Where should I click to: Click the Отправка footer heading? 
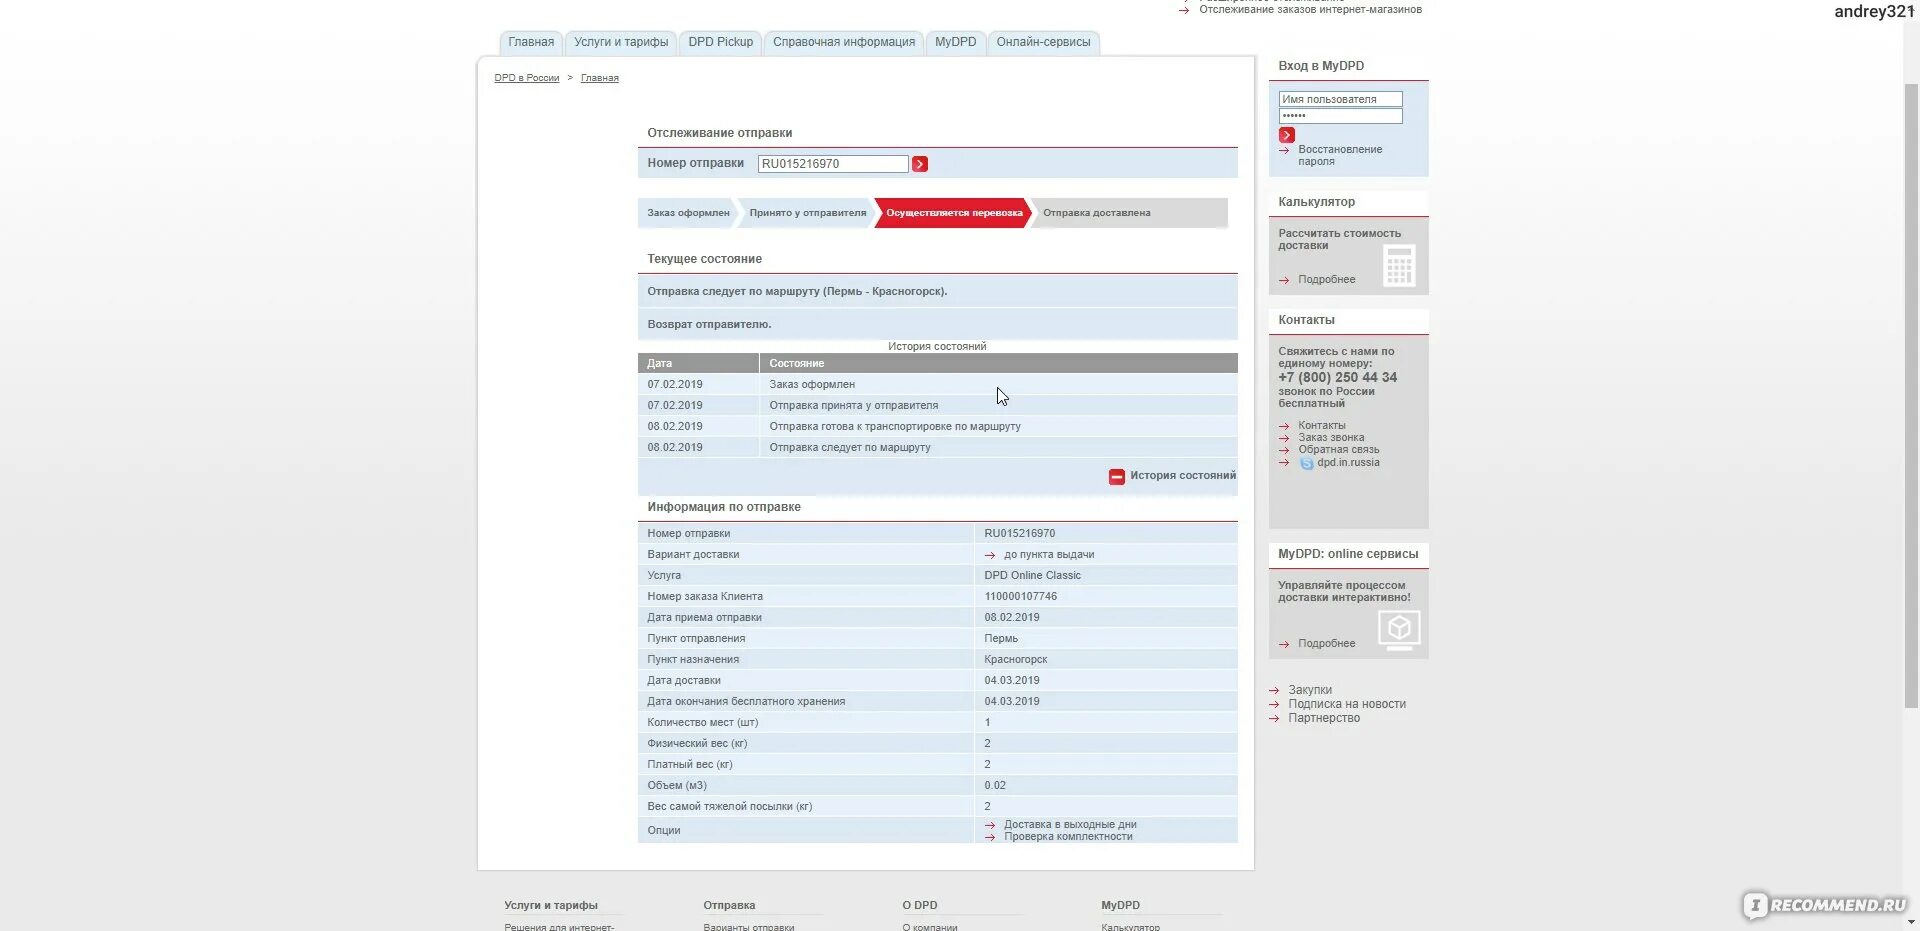(729, 906)
